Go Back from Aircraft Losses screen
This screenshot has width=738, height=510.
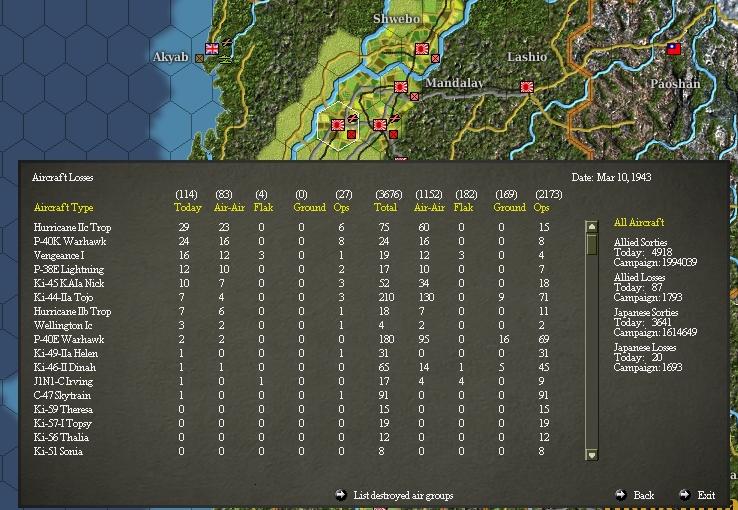644,495
